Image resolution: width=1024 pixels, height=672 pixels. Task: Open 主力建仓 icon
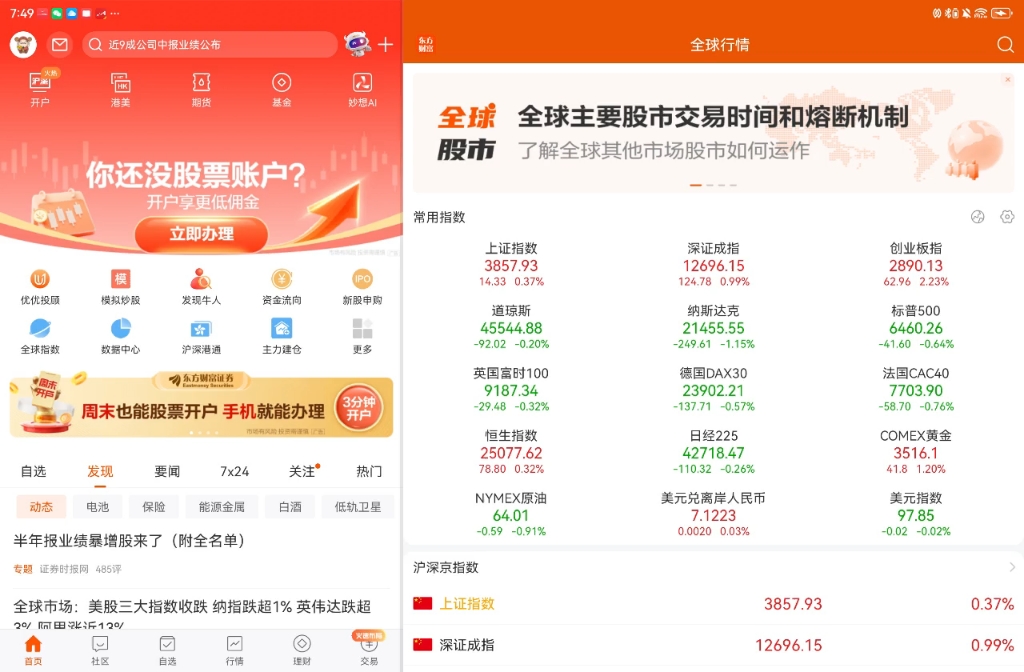coord(282,336)
